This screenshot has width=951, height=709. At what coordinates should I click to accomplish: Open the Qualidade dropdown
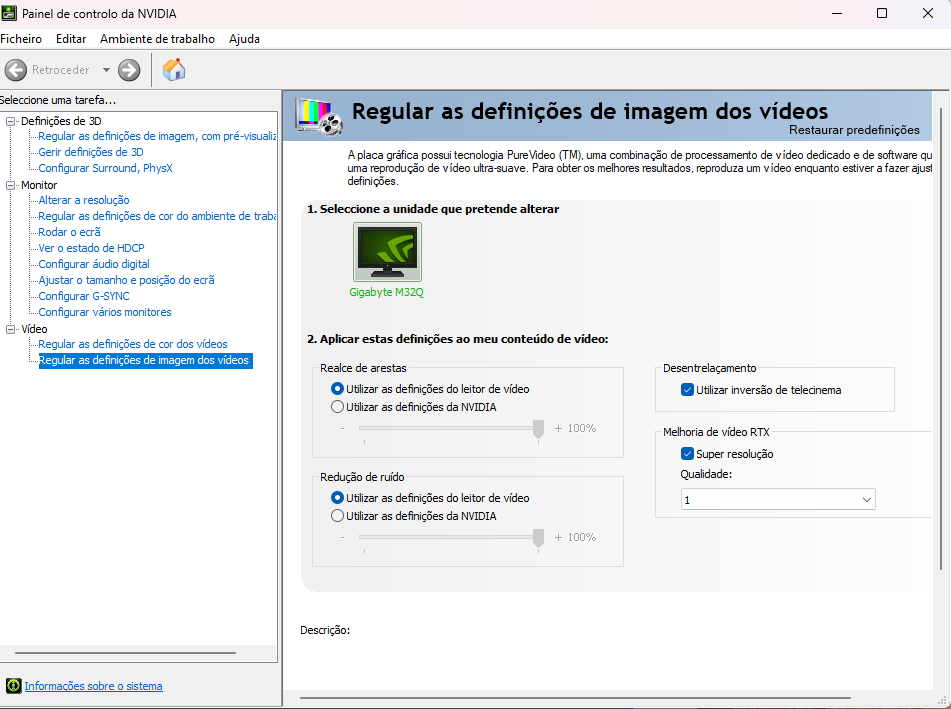click(866, 498)
